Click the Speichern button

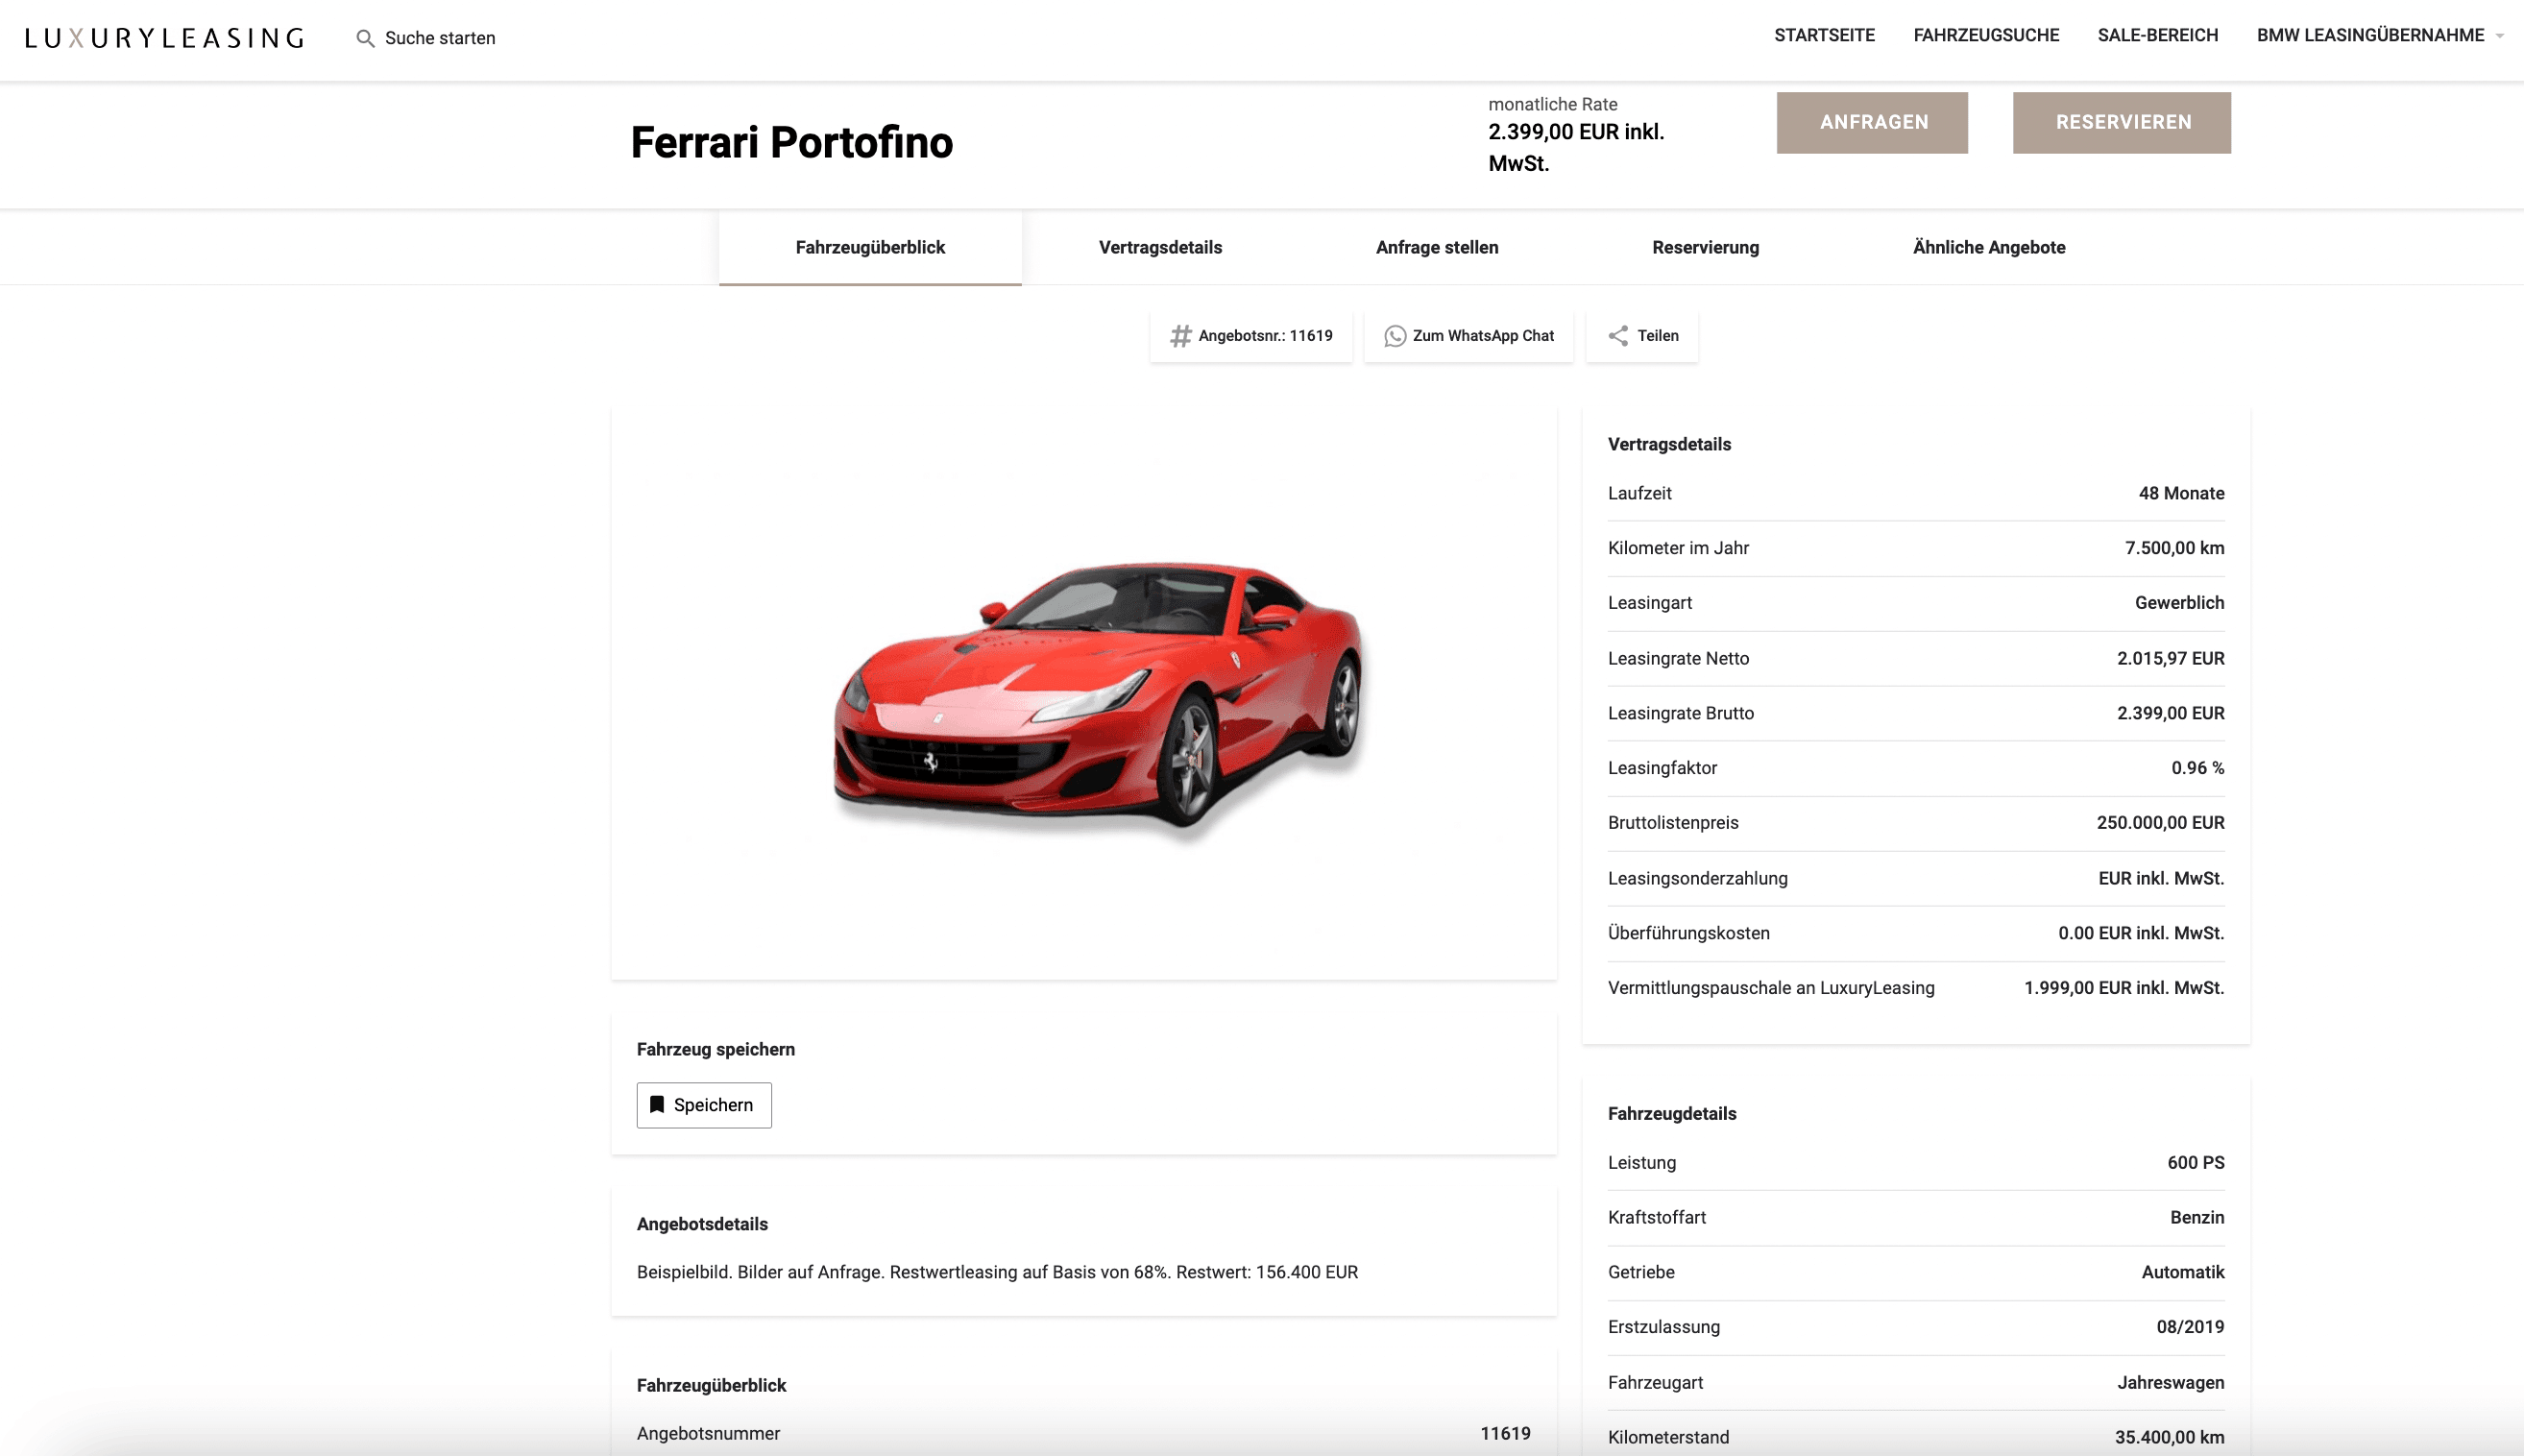click(704, 1105)
